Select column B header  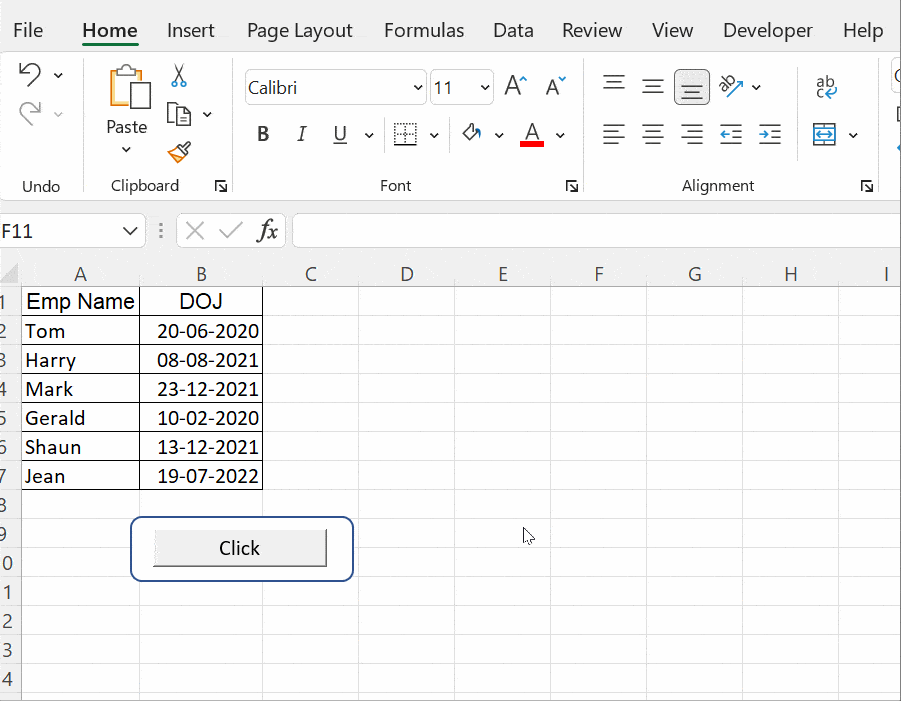201,274
